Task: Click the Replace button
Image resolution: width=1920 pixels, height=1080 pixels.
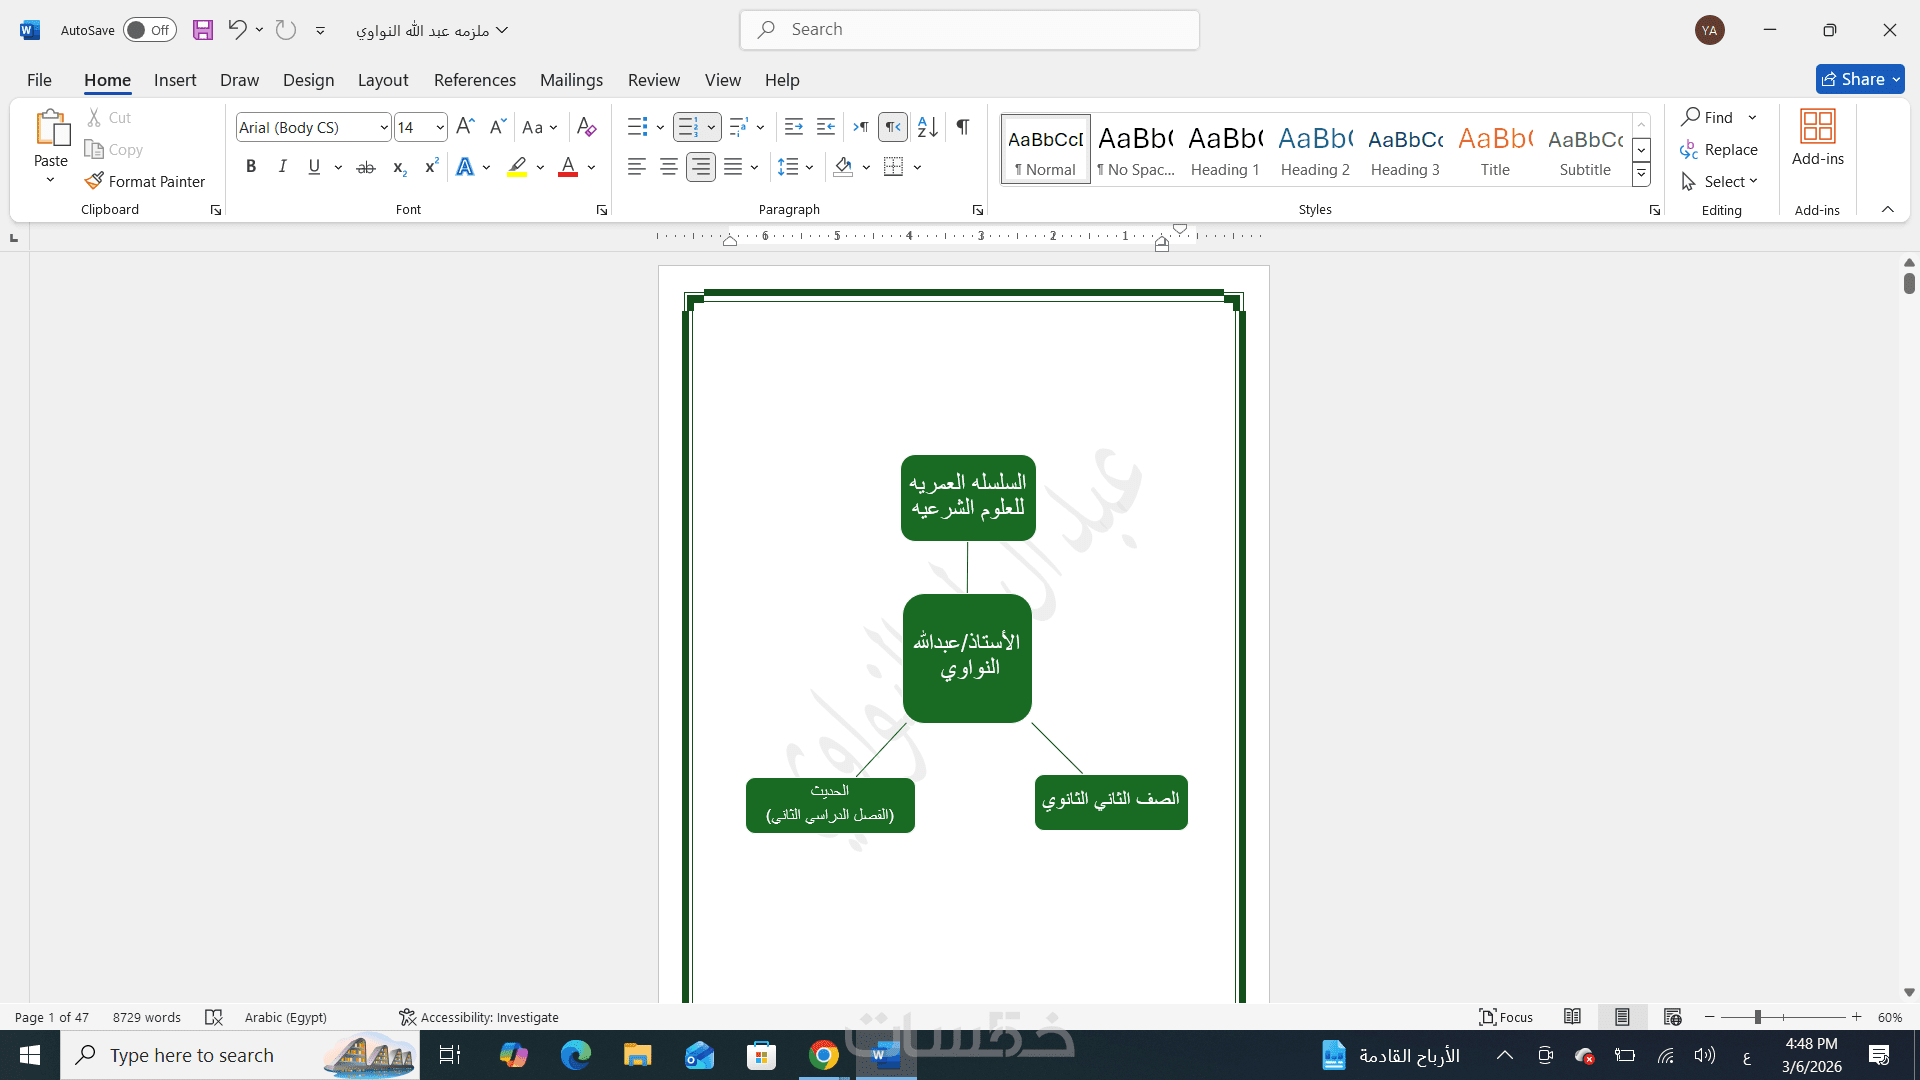Action: (x=1719, y=150)
